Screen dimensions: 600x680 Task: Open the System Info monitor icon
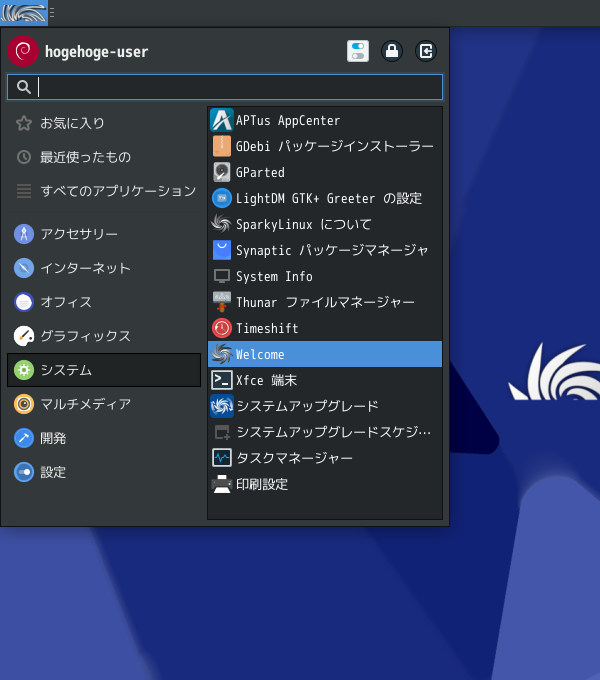[x=222, y=276]
